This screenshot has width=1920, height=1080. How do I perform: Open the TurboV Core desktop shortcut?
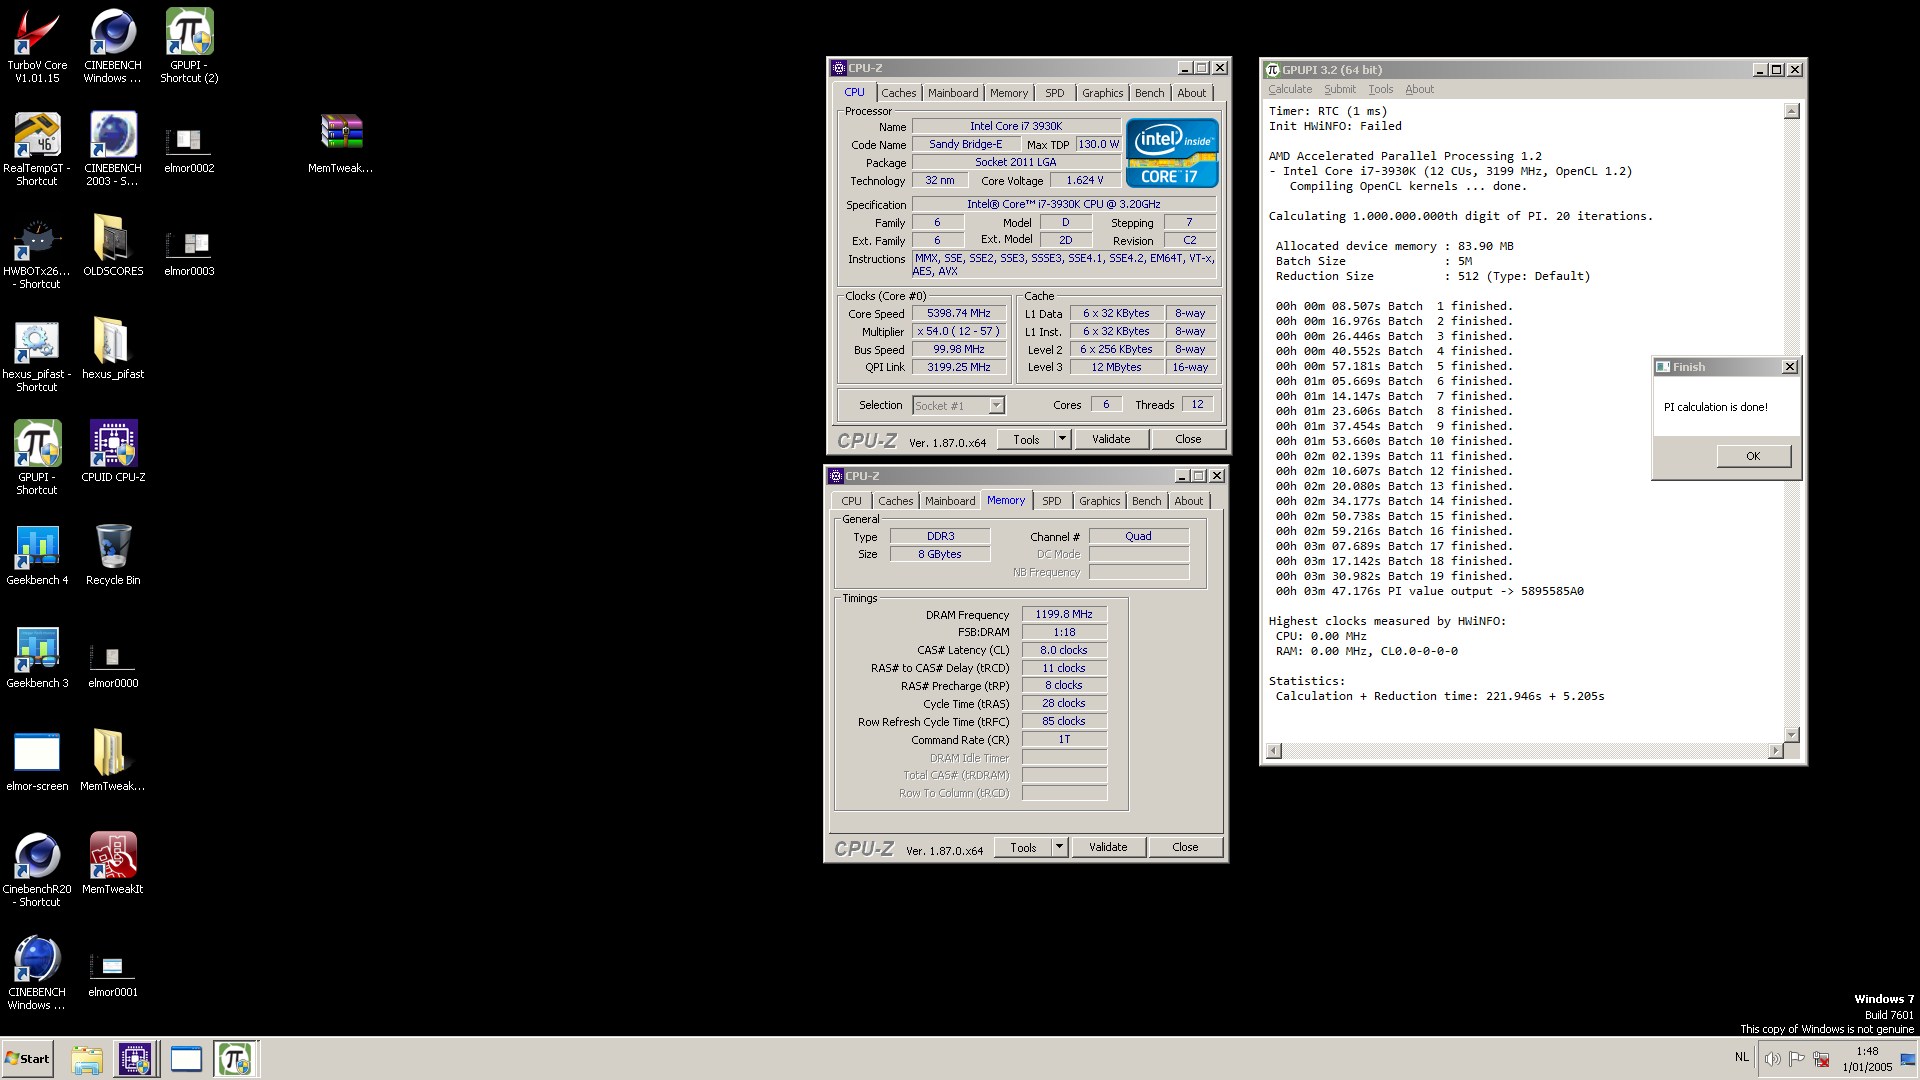(37, 45)
